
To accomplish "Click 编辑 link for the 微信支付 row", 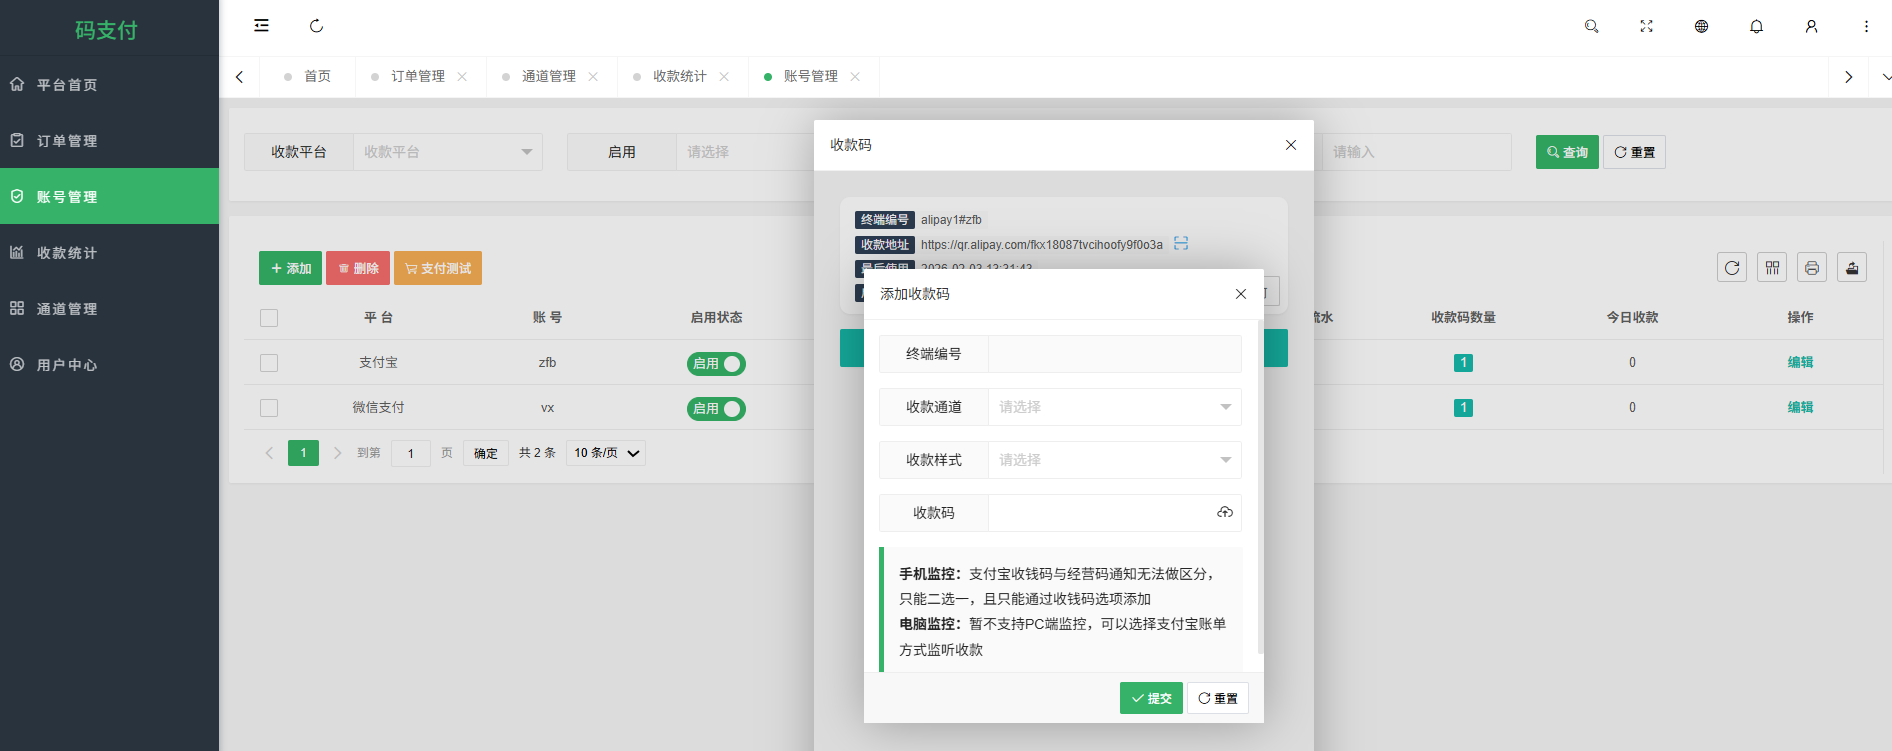I will pyautogui.click(x=1800, y=407).
